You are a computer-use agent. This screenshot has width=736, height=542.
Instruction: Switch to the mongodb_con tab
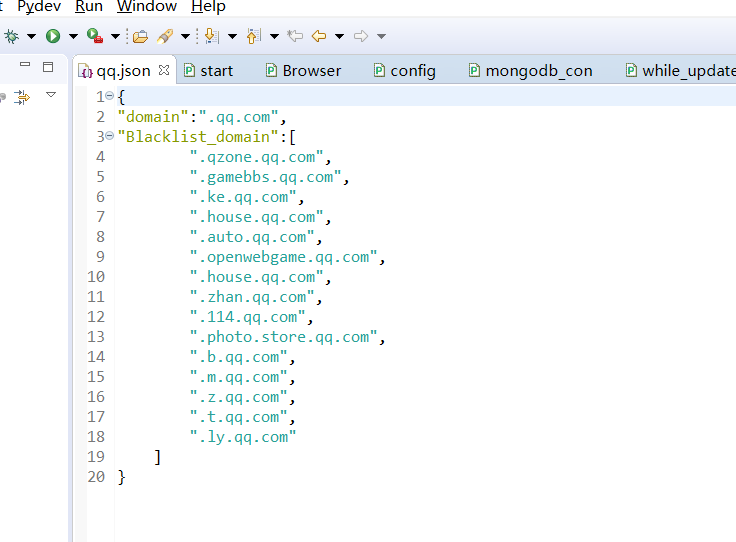530,71
